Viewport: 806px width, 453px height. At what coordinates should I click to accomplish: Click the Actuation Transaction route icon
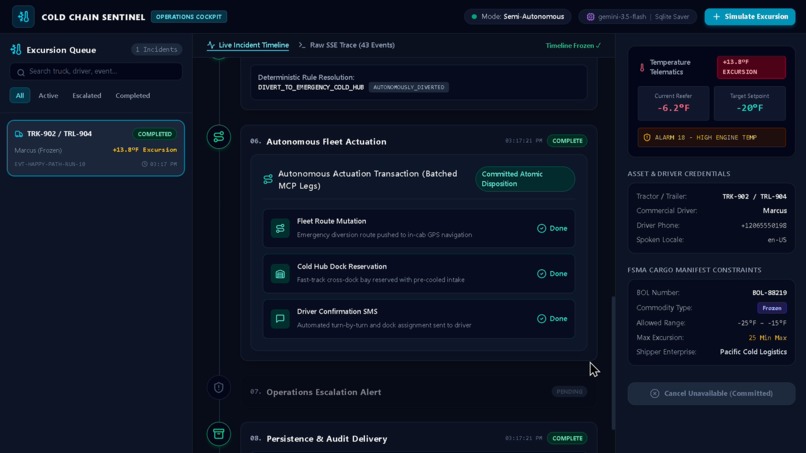pos(268,179)
